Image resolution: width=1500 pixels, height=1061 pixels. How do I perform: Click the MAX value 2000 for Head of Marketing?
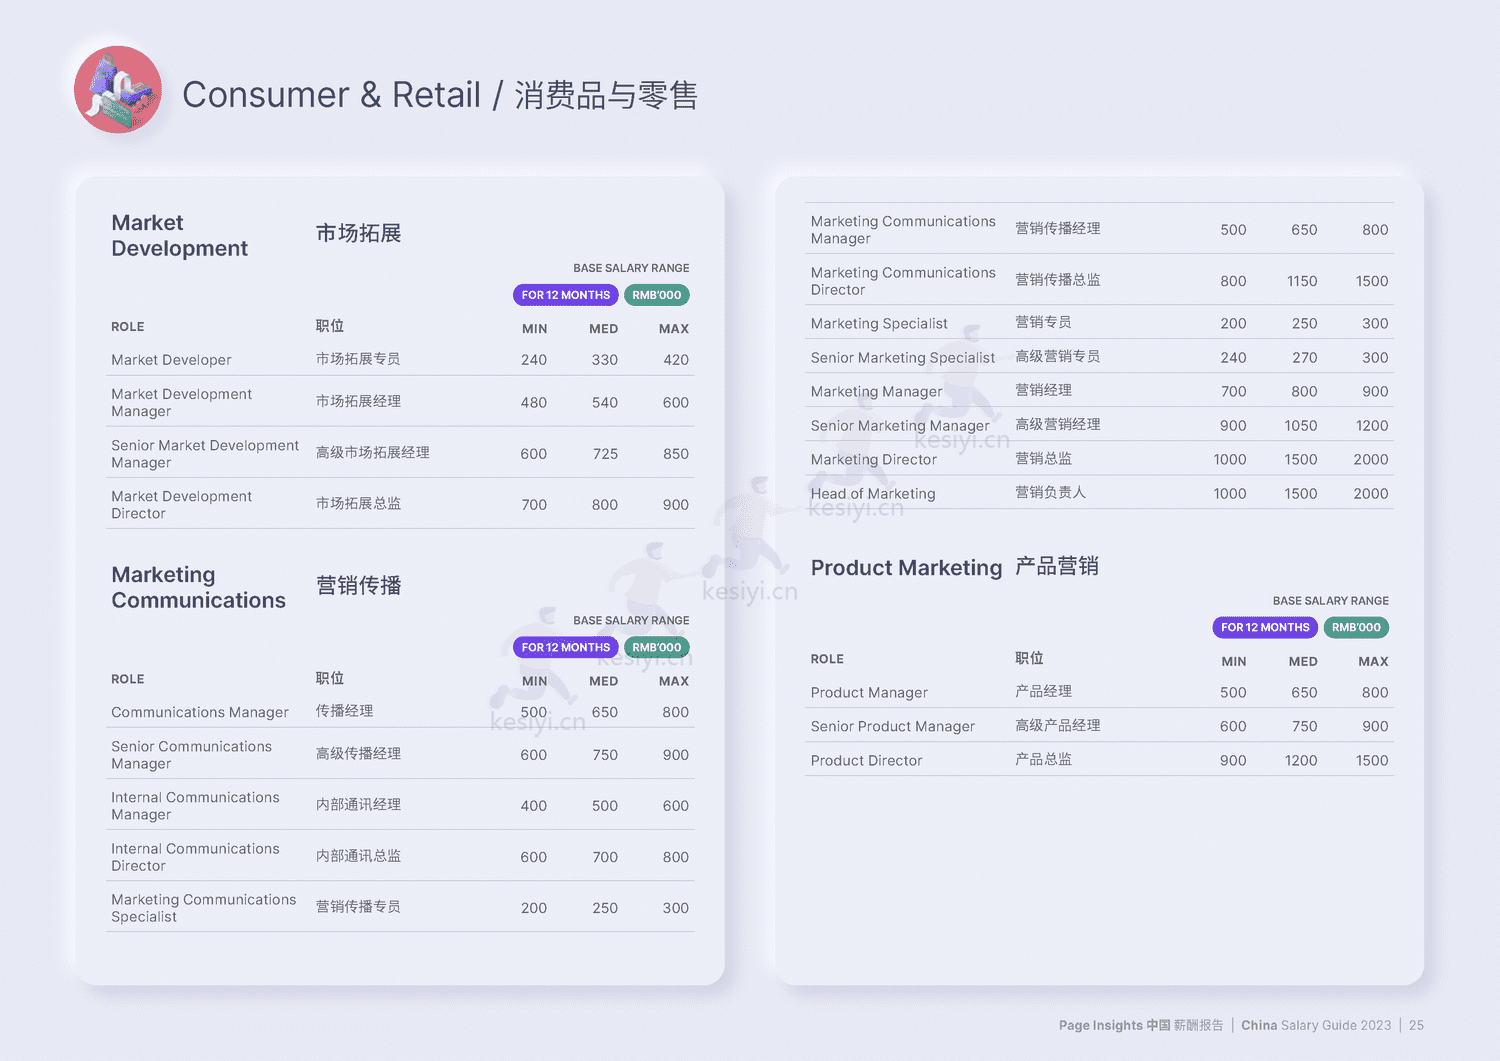(1371, 494)
